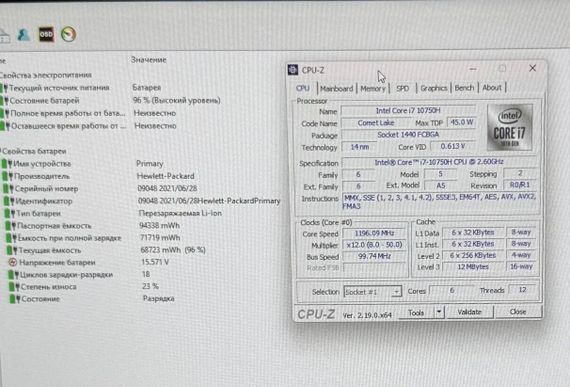Open the gauge sensor toolbar icon
570x387 pixels.
point(68,34)
